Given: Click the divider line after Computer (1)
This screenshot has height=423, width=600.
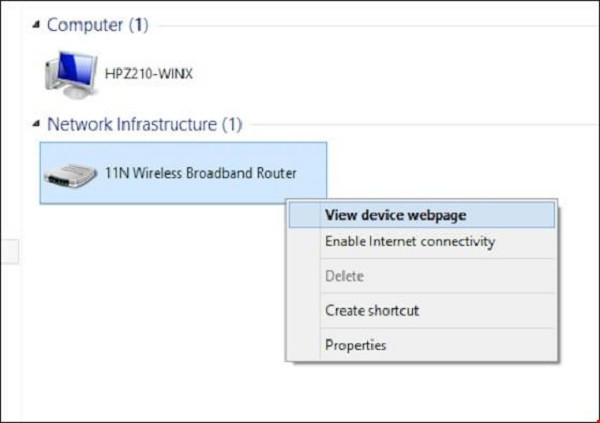Looking at the screenshot, I should (x=370, y=25).
